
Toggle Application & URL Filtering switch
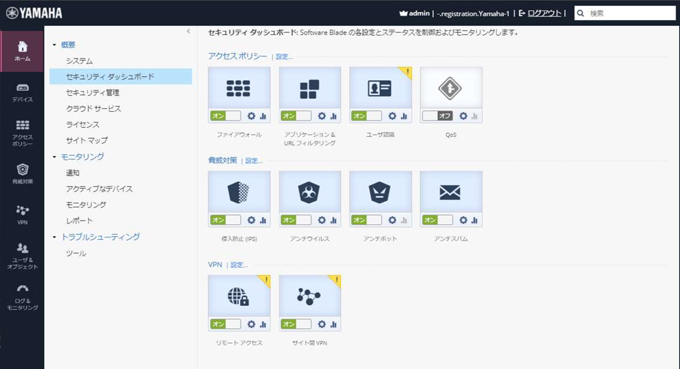click(x=296, y=116)
